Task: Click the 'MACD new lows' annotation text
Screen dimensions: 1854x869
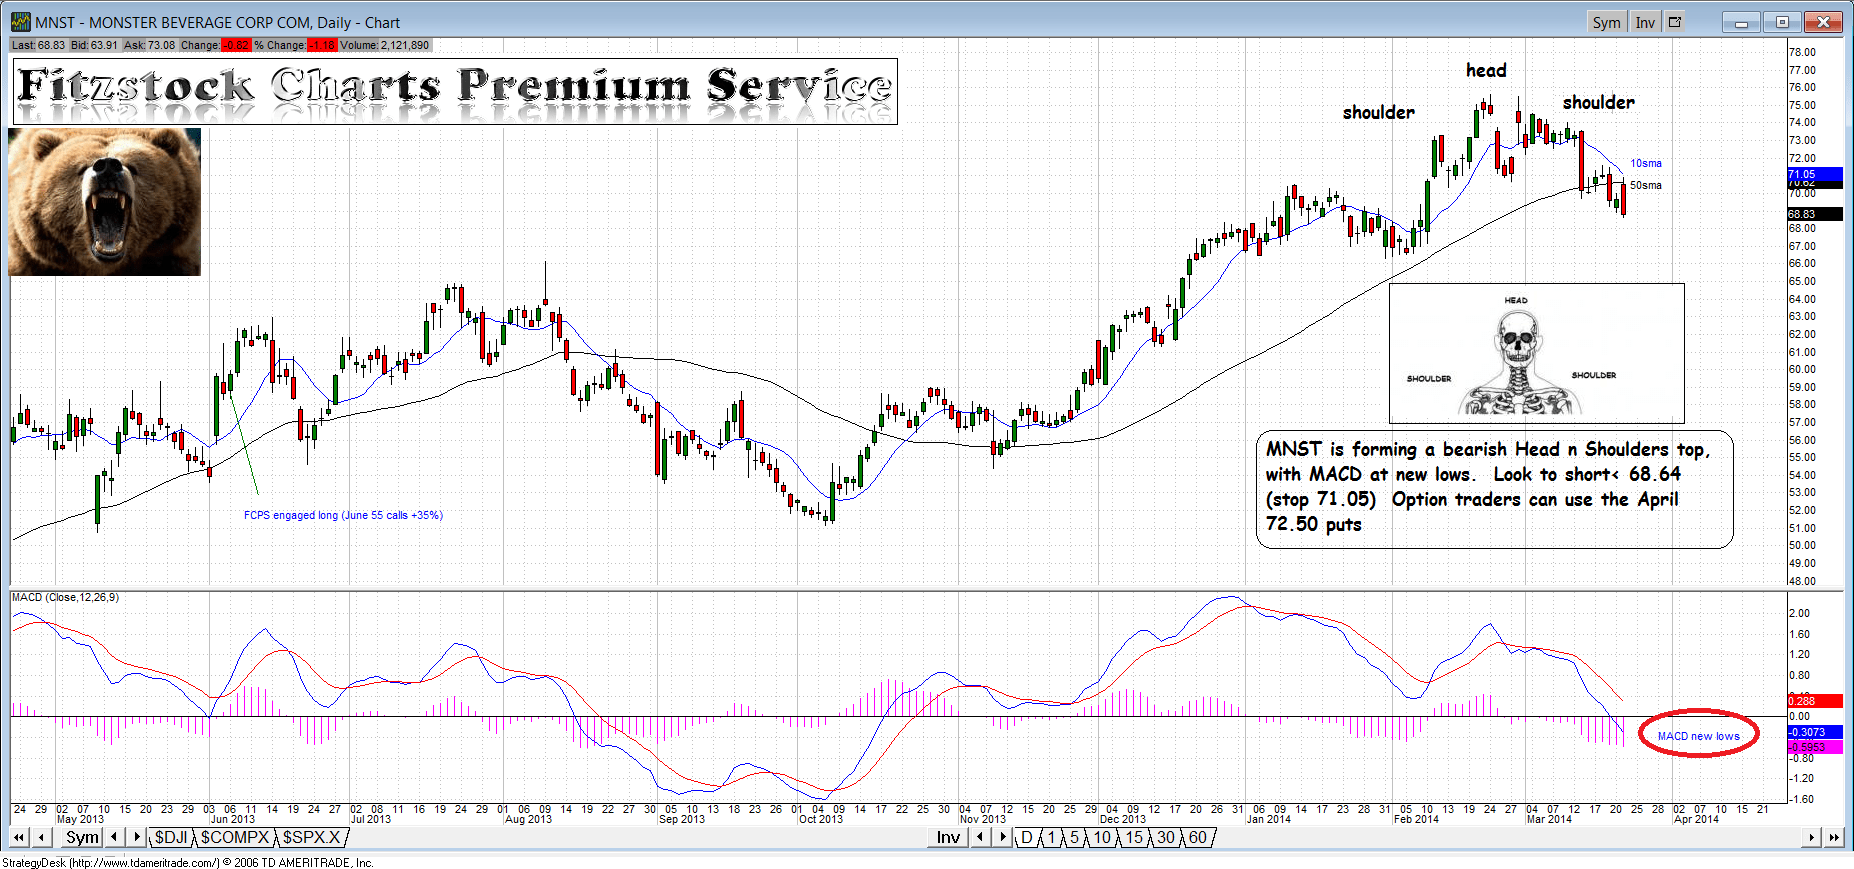Action: click(x=1699, y=736)
